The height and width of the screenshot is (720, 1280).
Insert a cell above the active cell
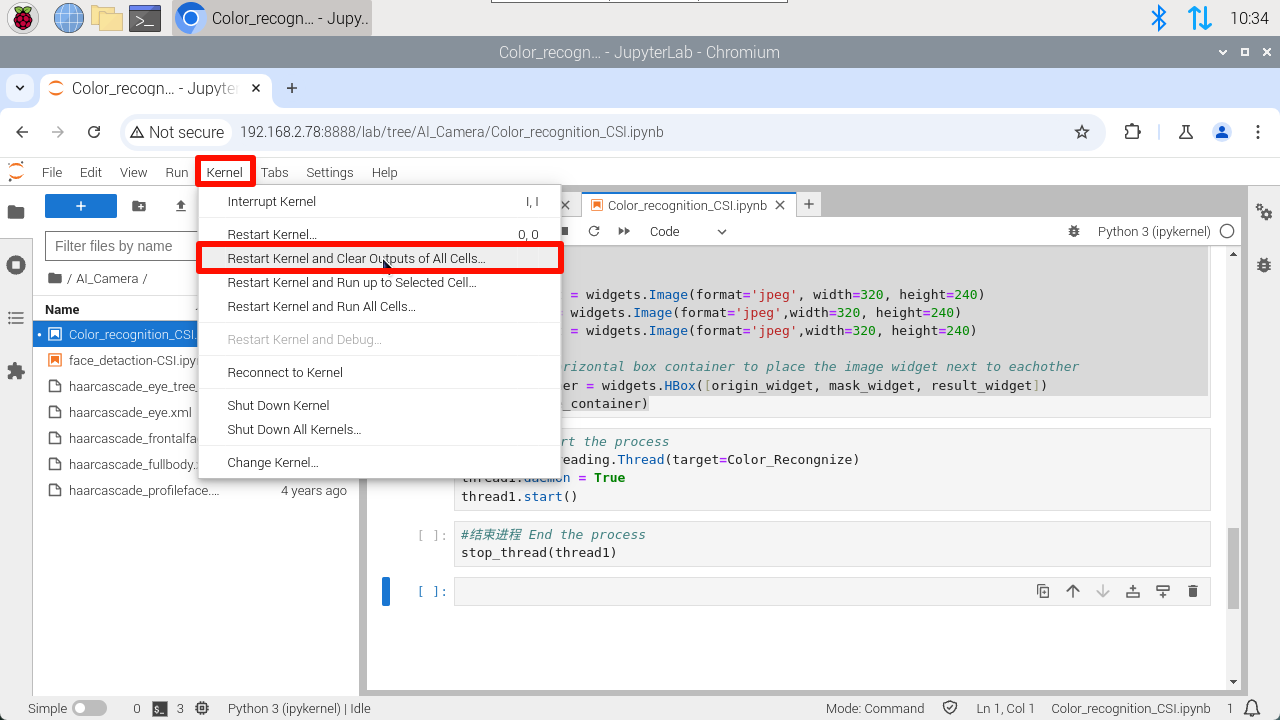(x=1133, y=591)
